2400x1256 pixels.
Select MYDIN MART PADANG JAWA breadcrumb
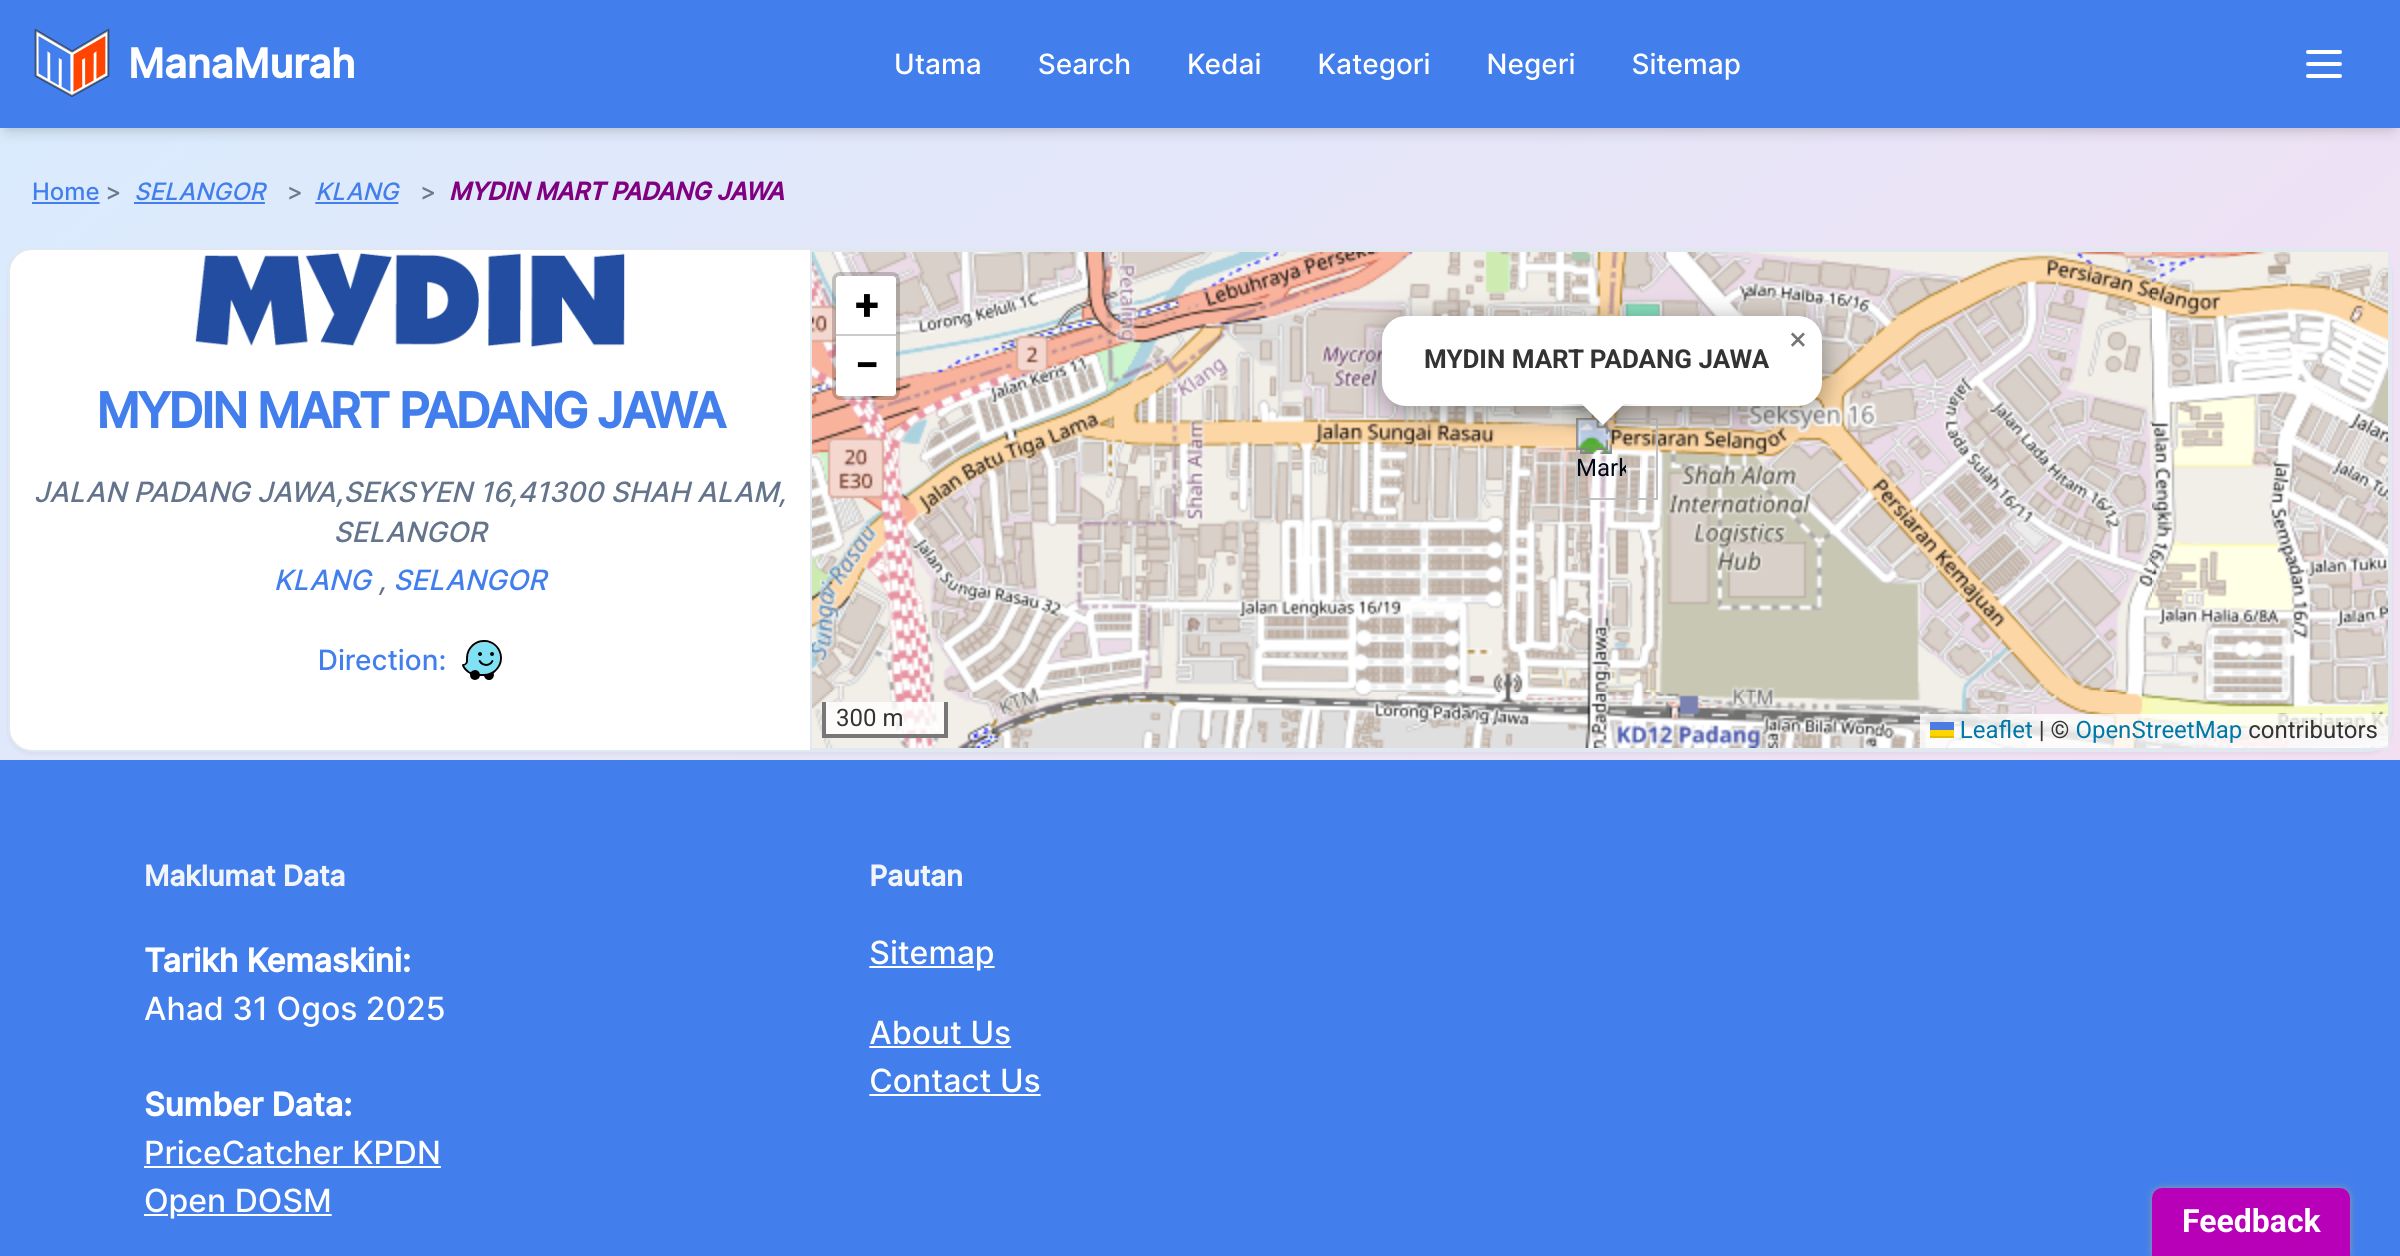tap(616, 191)
